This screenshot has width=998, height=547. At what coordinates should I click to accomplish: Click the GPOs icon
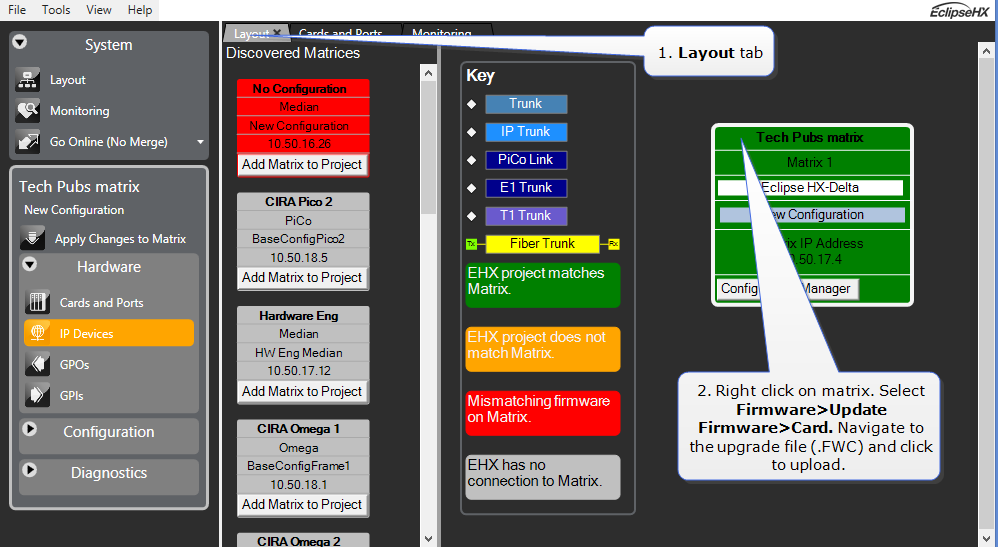point(38,365)
